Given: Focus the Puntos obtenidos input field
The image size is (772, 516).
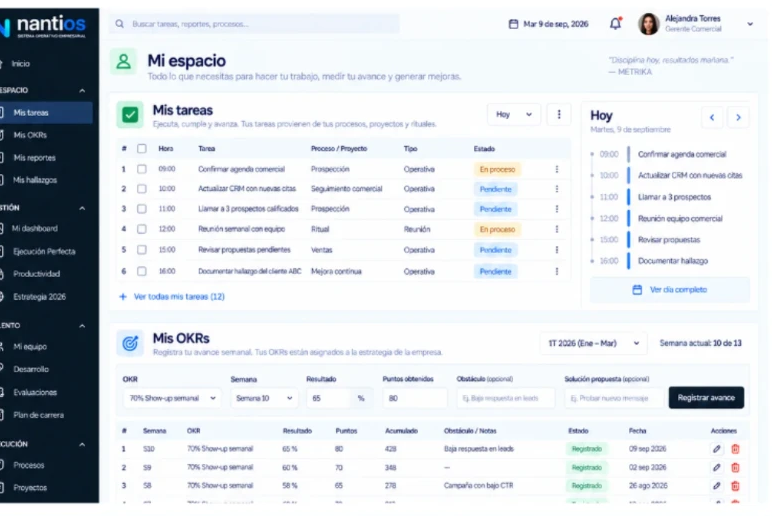Looking at the screenshot, I should click(415, 398).
